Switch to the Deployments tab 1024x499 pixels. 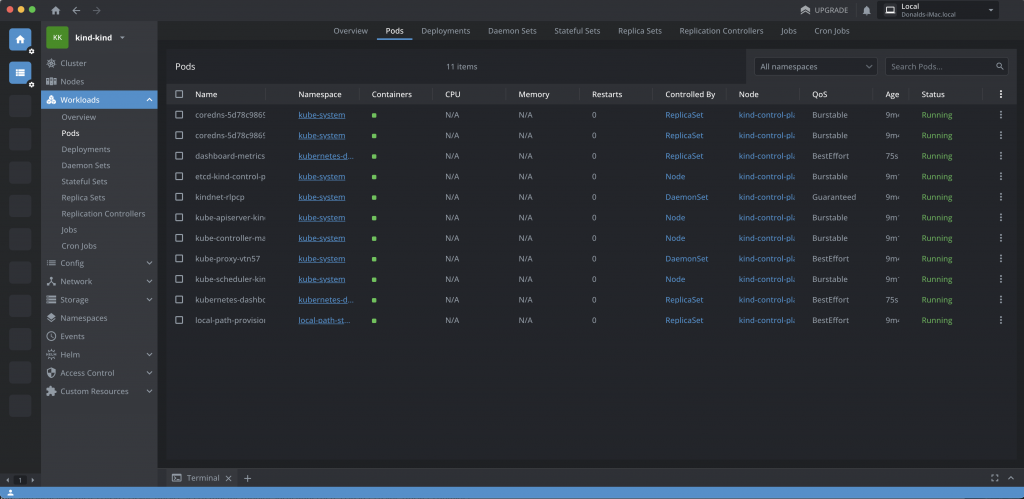pyautogui.click(x=445, y=31)
